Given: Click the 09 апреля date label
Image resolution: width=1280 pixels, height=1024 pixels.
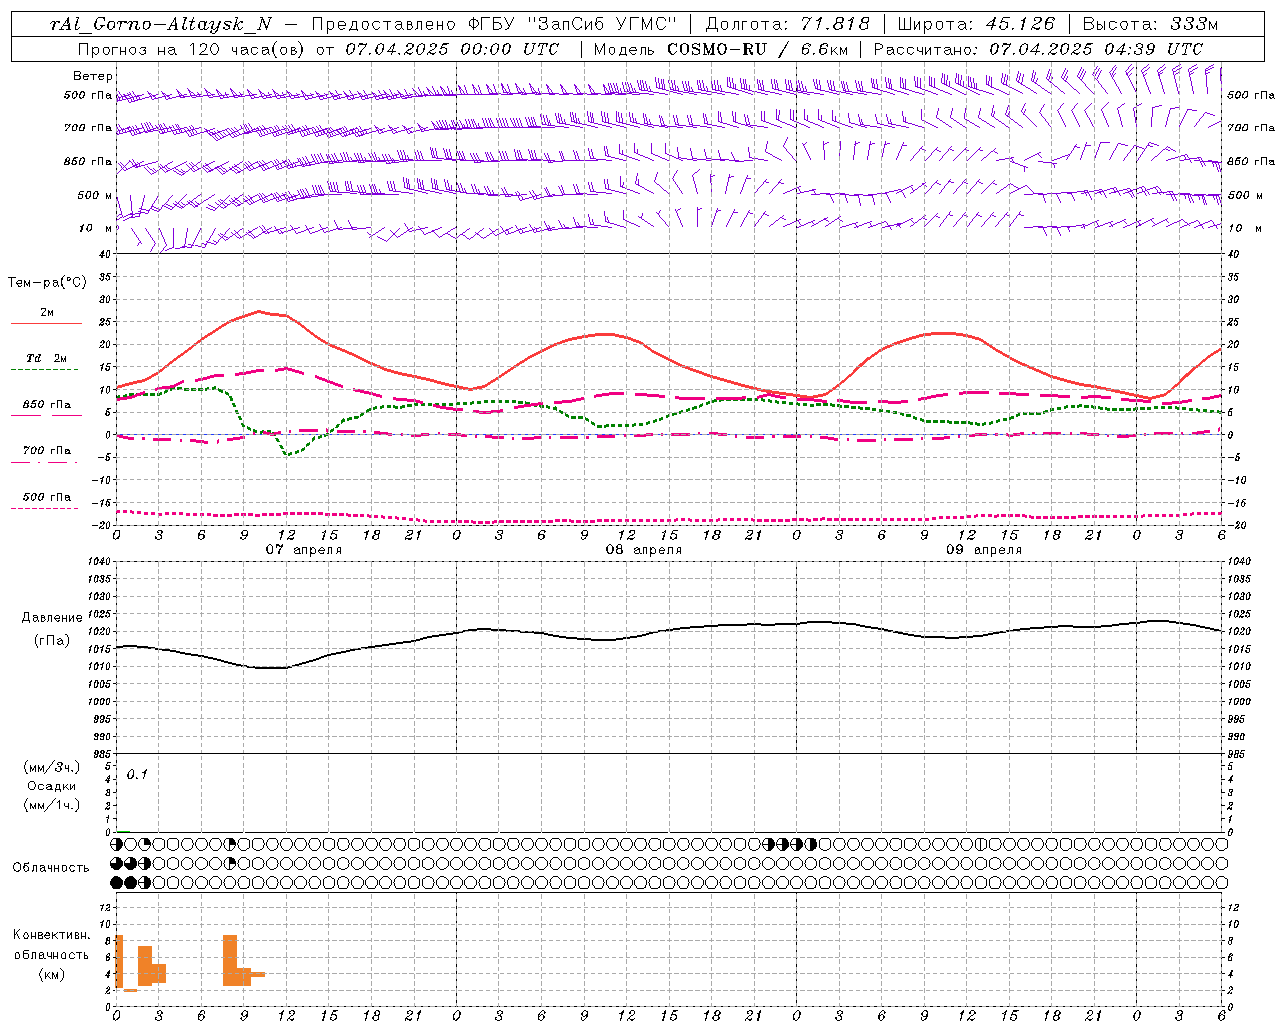Looking at the screenshot, I should [x=984, y=550].
